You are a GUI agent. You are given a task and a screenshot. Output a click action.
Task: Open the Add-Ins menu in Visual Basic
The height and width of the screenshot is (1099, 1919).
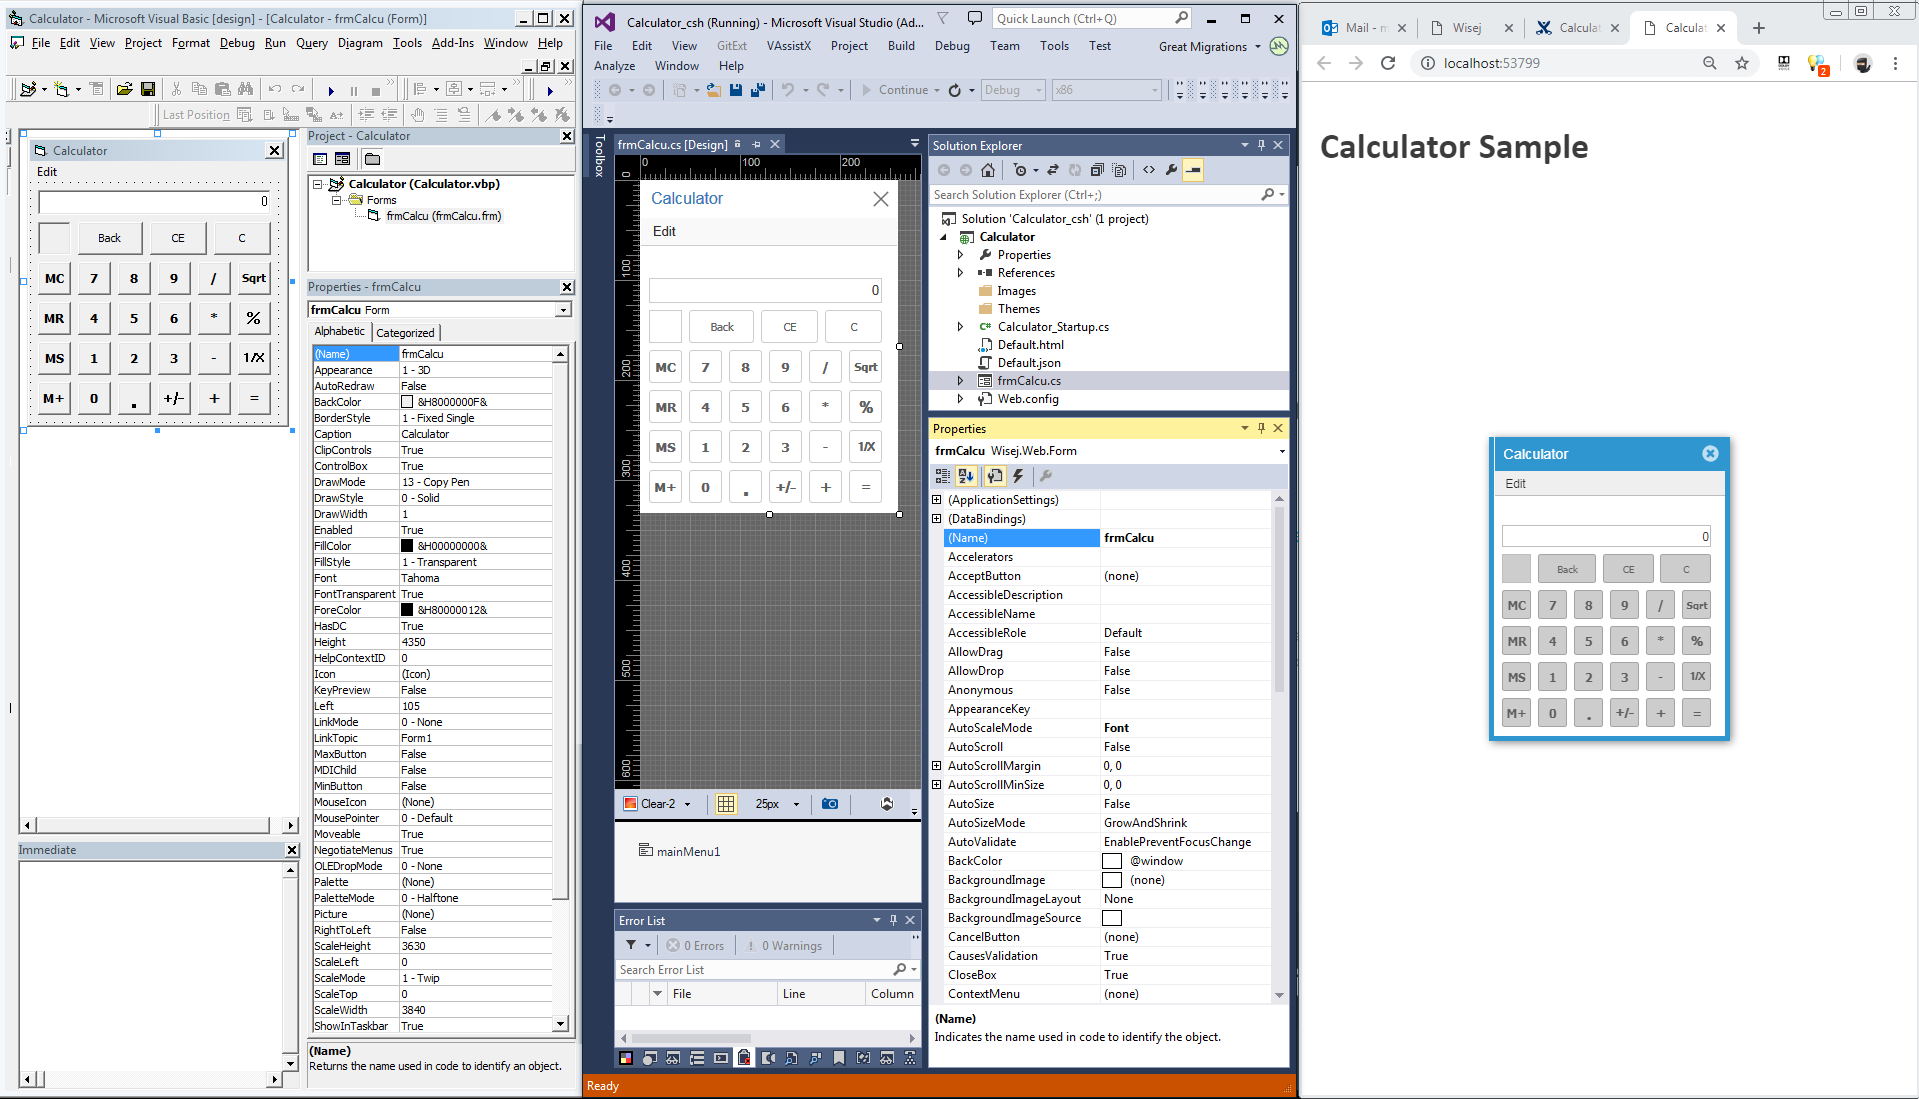pyautogui.click(x=452, y=43)
